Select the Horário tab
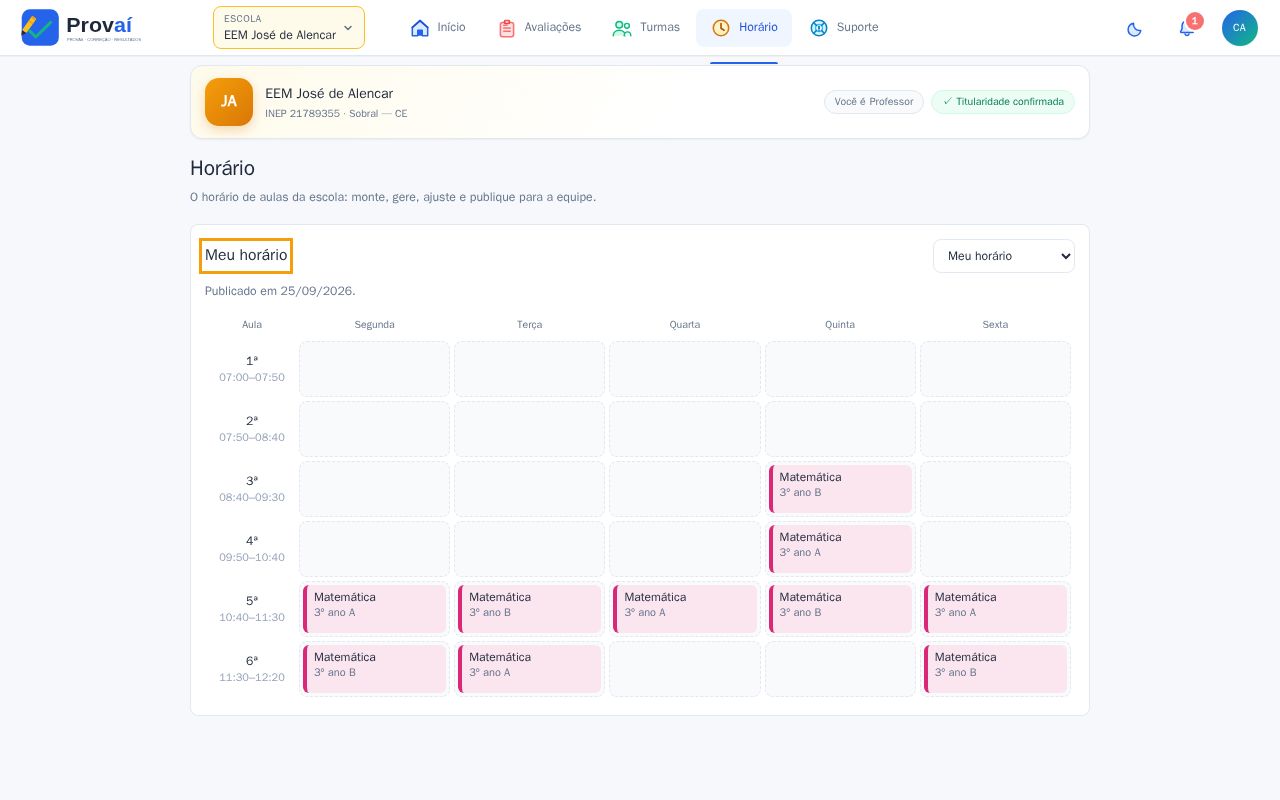The height and width of the screenshot is (800, 1280). tap(744, 28)
